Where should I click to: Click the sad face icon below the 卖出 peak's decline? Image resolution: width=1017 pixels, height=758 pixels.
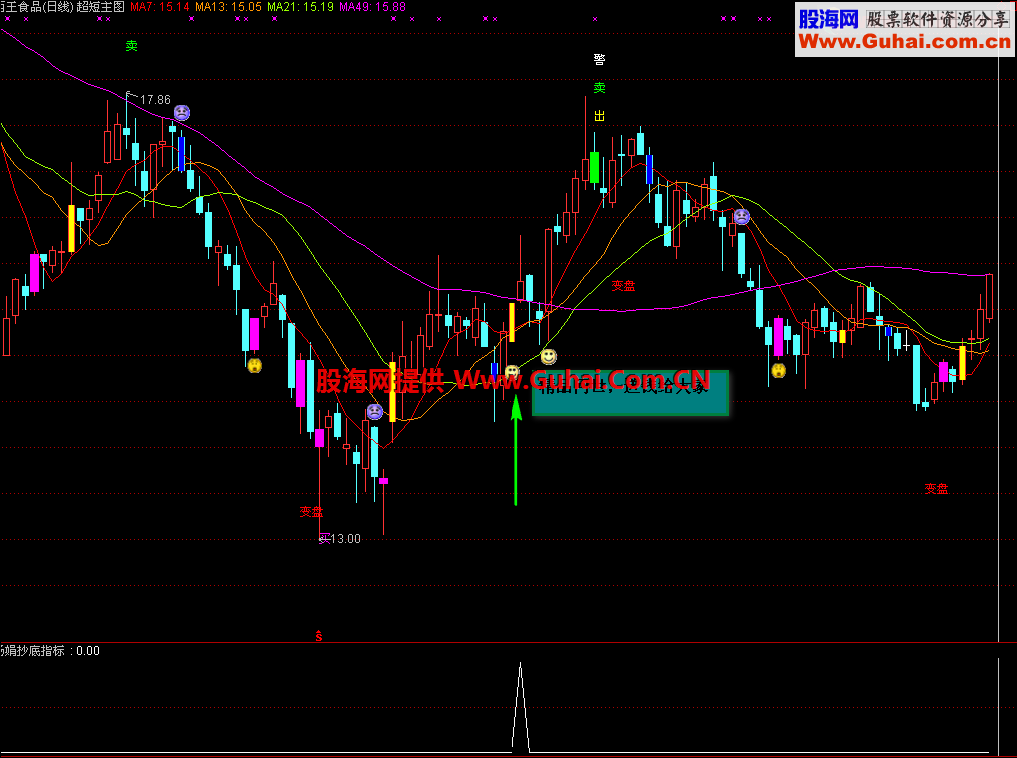click(x=741, y=217)
